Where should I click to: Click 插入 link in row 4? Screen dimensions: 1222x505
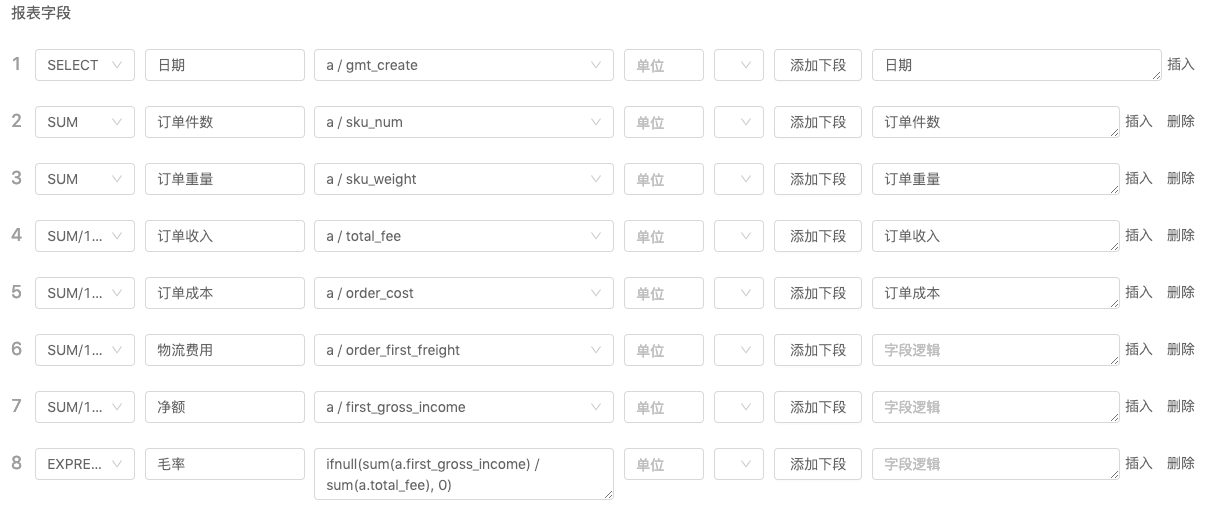click(1139, 235)
